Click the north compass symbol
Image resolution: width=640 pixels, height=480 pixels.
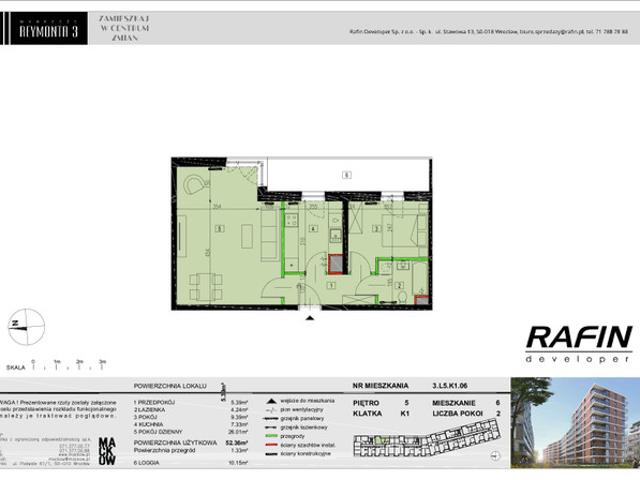point(26,327)
